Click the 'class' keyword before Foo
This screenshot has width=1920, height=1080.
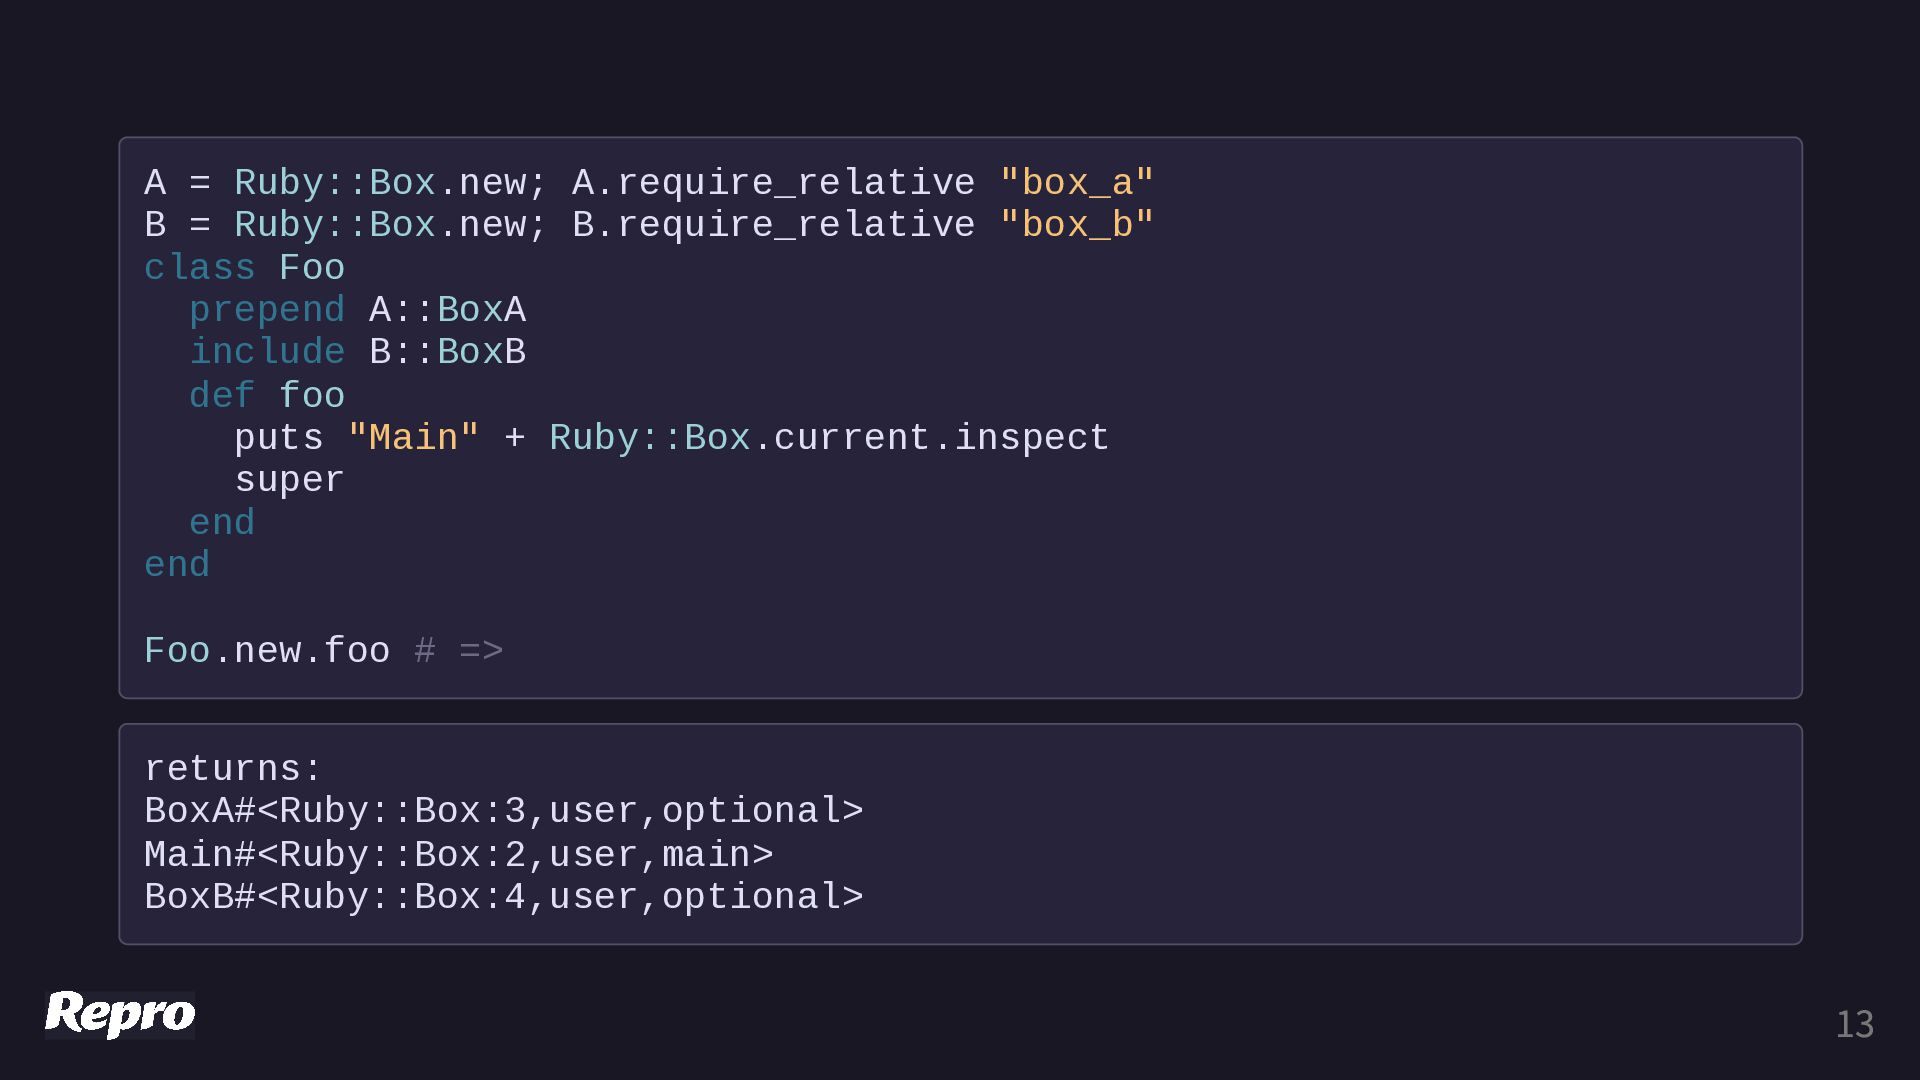(x=200, y=268)
